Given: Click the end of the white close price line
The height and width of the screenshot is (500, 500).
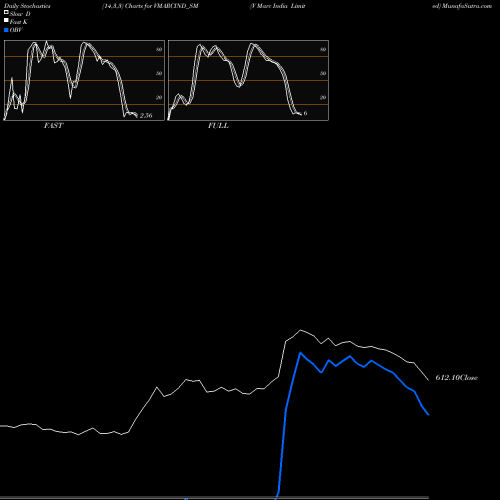Looking at the screenshot, I should (x=428, y=380).
